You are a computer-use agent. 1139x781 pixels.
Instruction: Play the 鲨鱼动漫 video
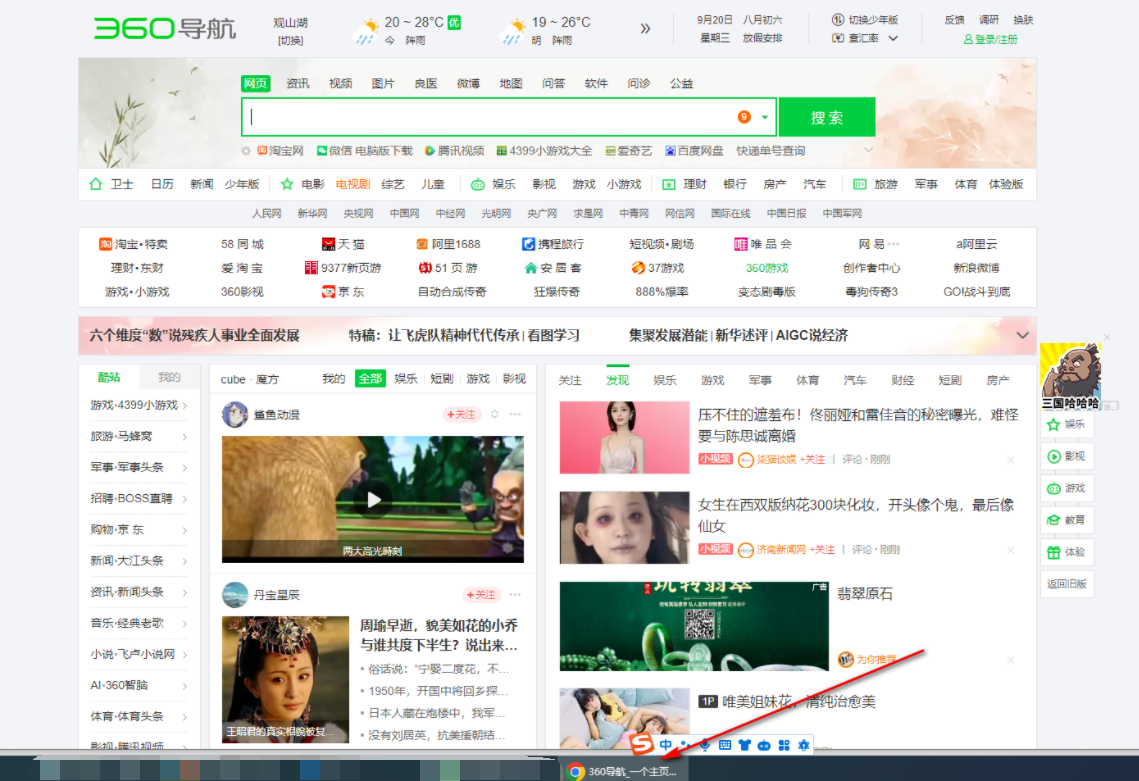(x=373, y=499)
